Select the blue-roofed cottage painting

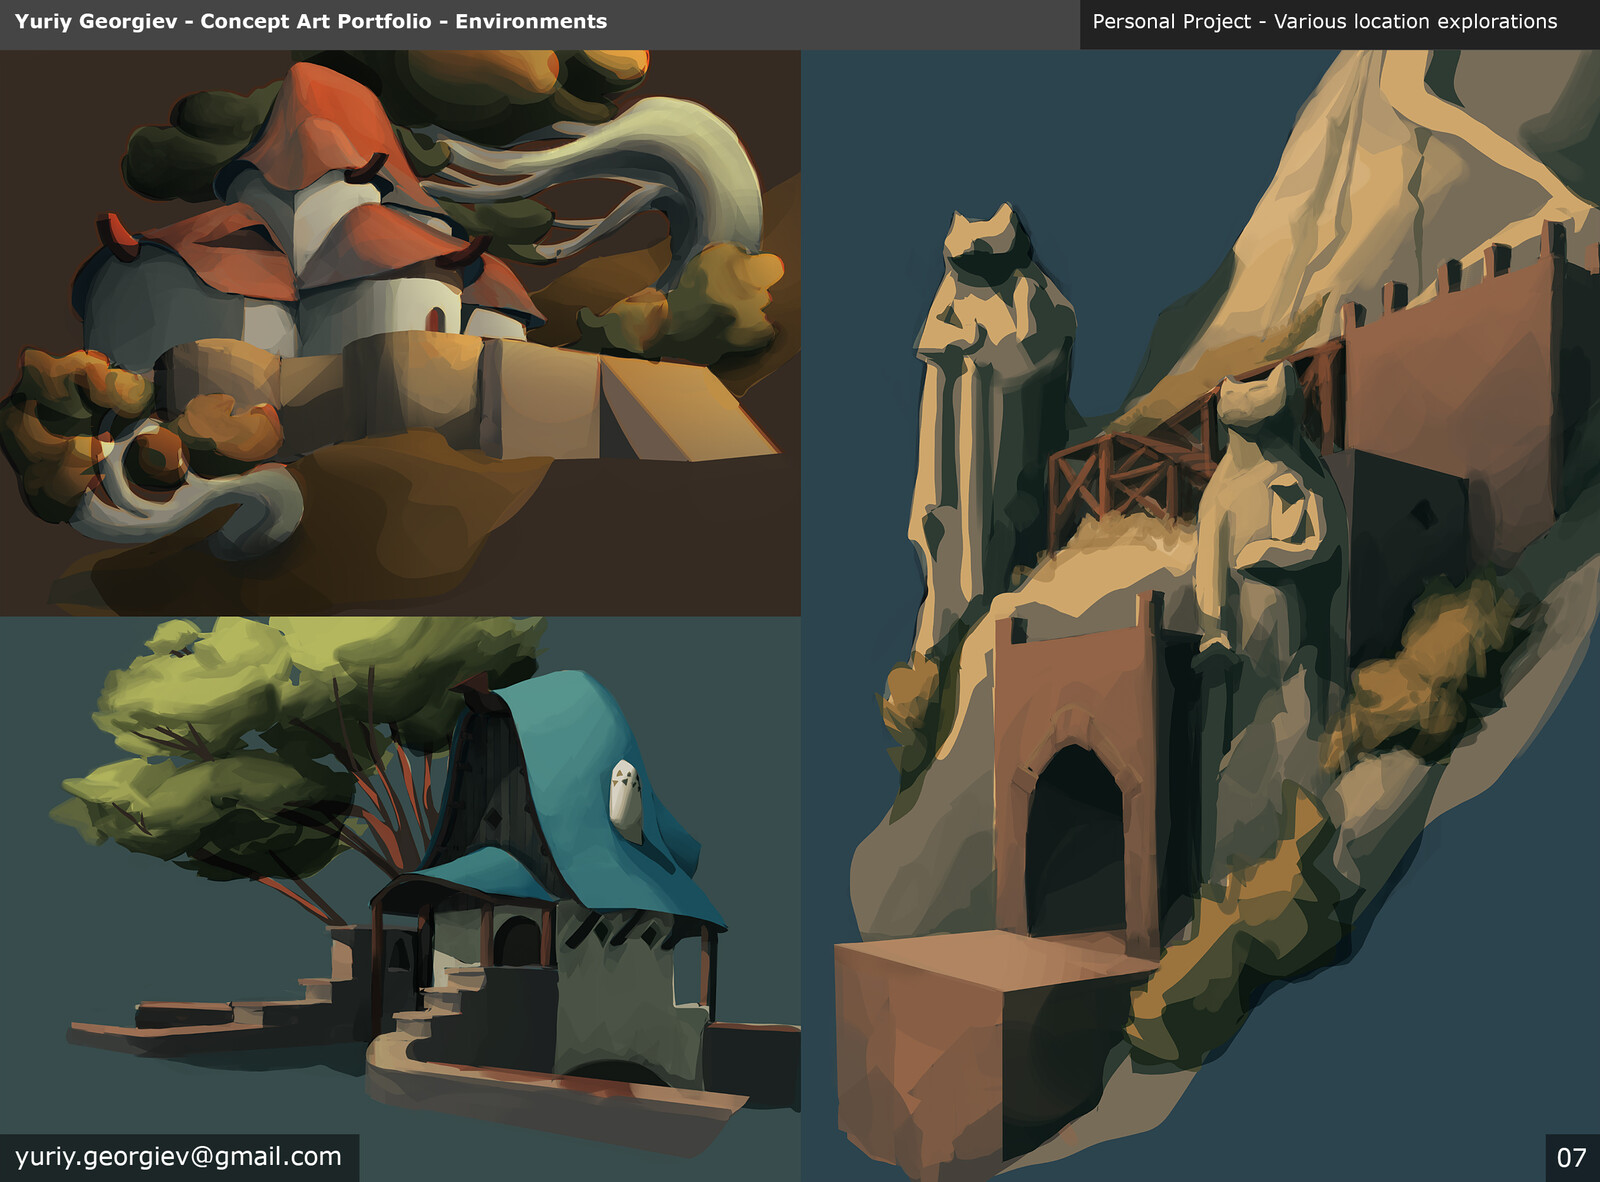(400, 899)
